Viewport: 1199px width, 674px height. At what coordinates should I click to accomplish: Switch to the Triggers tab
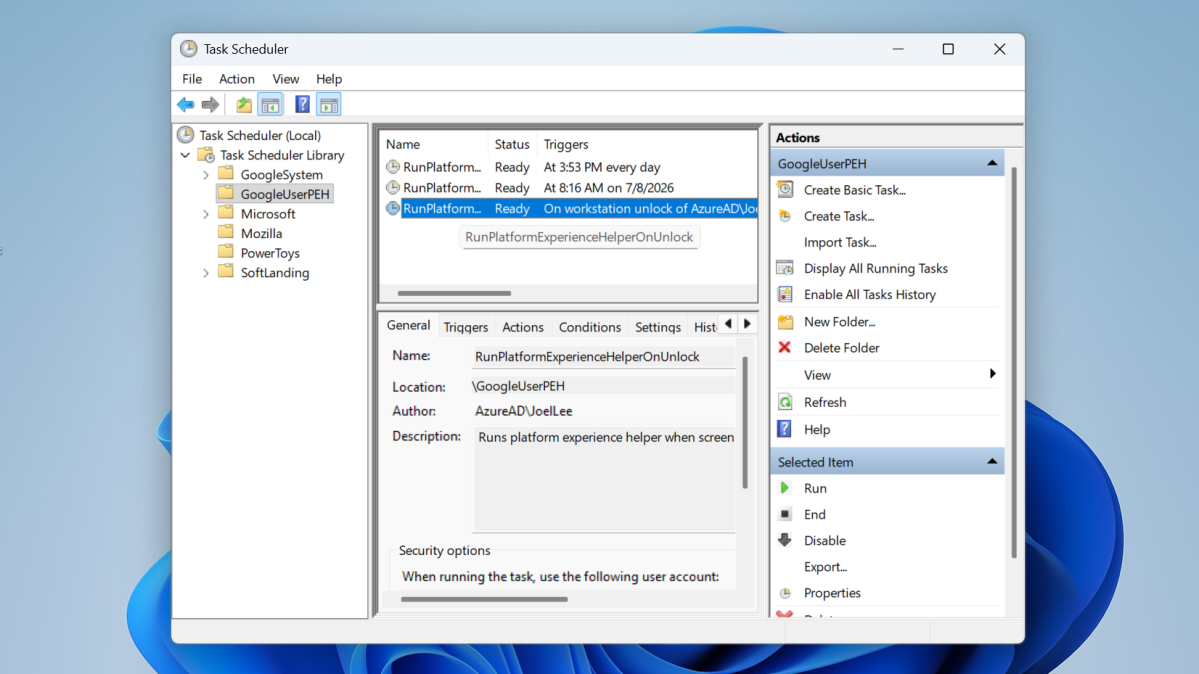click(x=466, y=327)
